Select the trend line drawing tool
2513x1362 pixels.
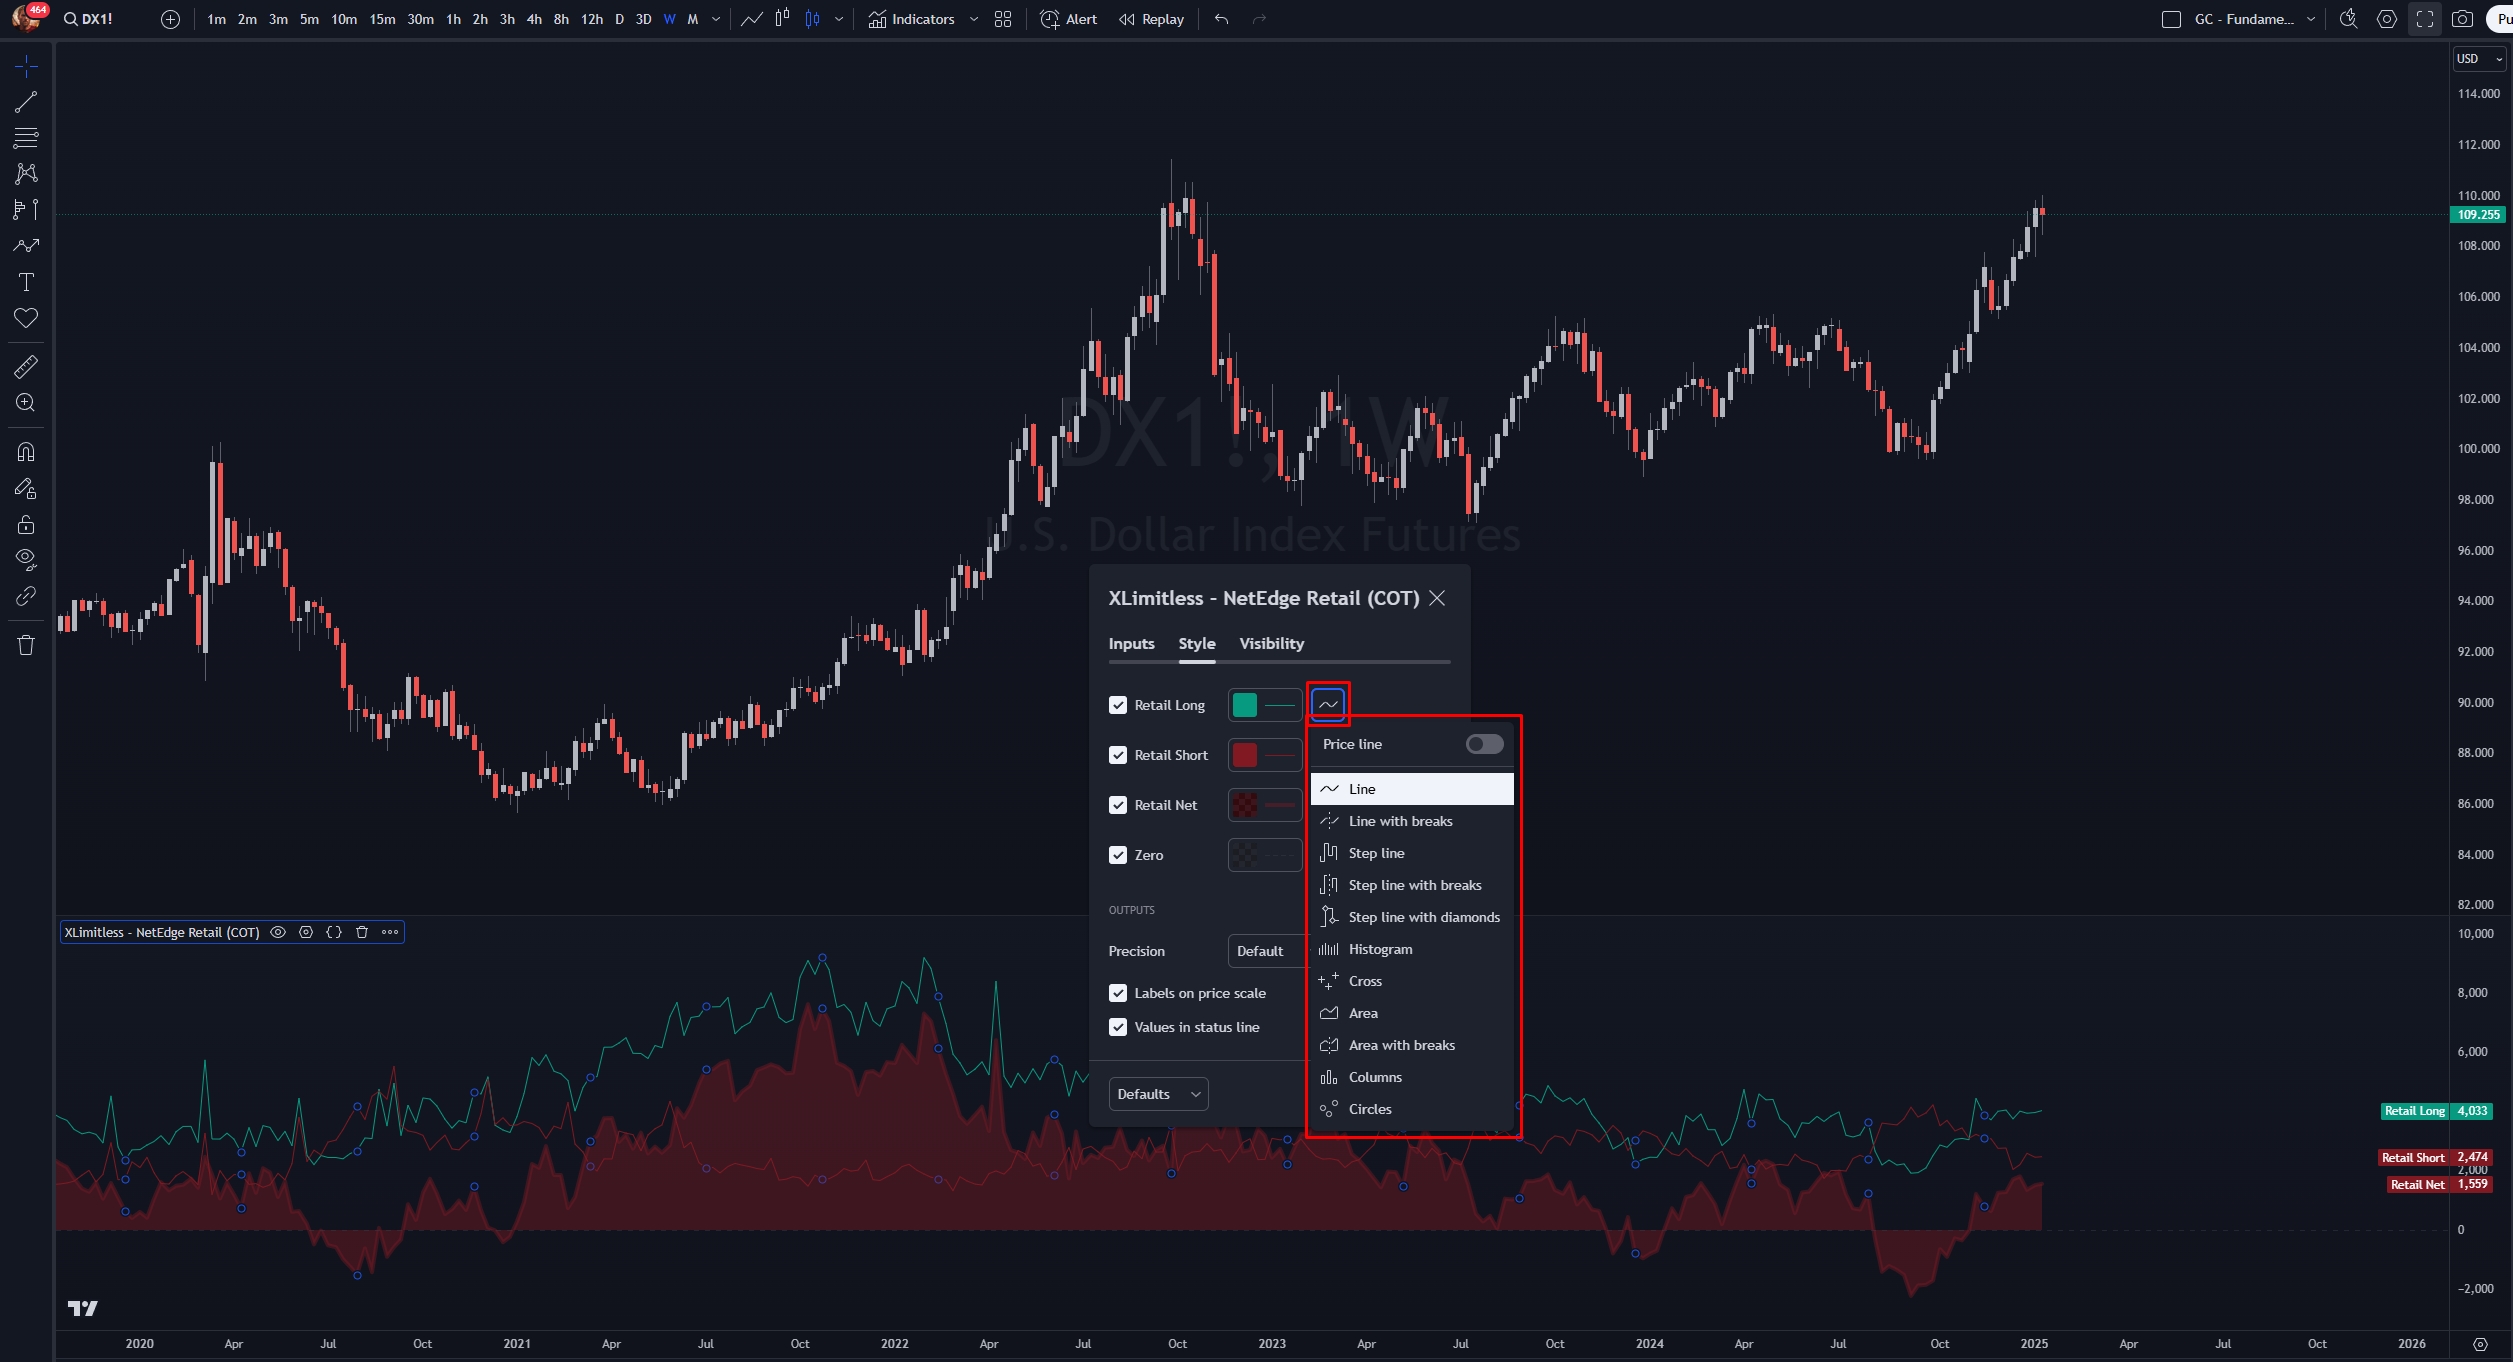26,102
